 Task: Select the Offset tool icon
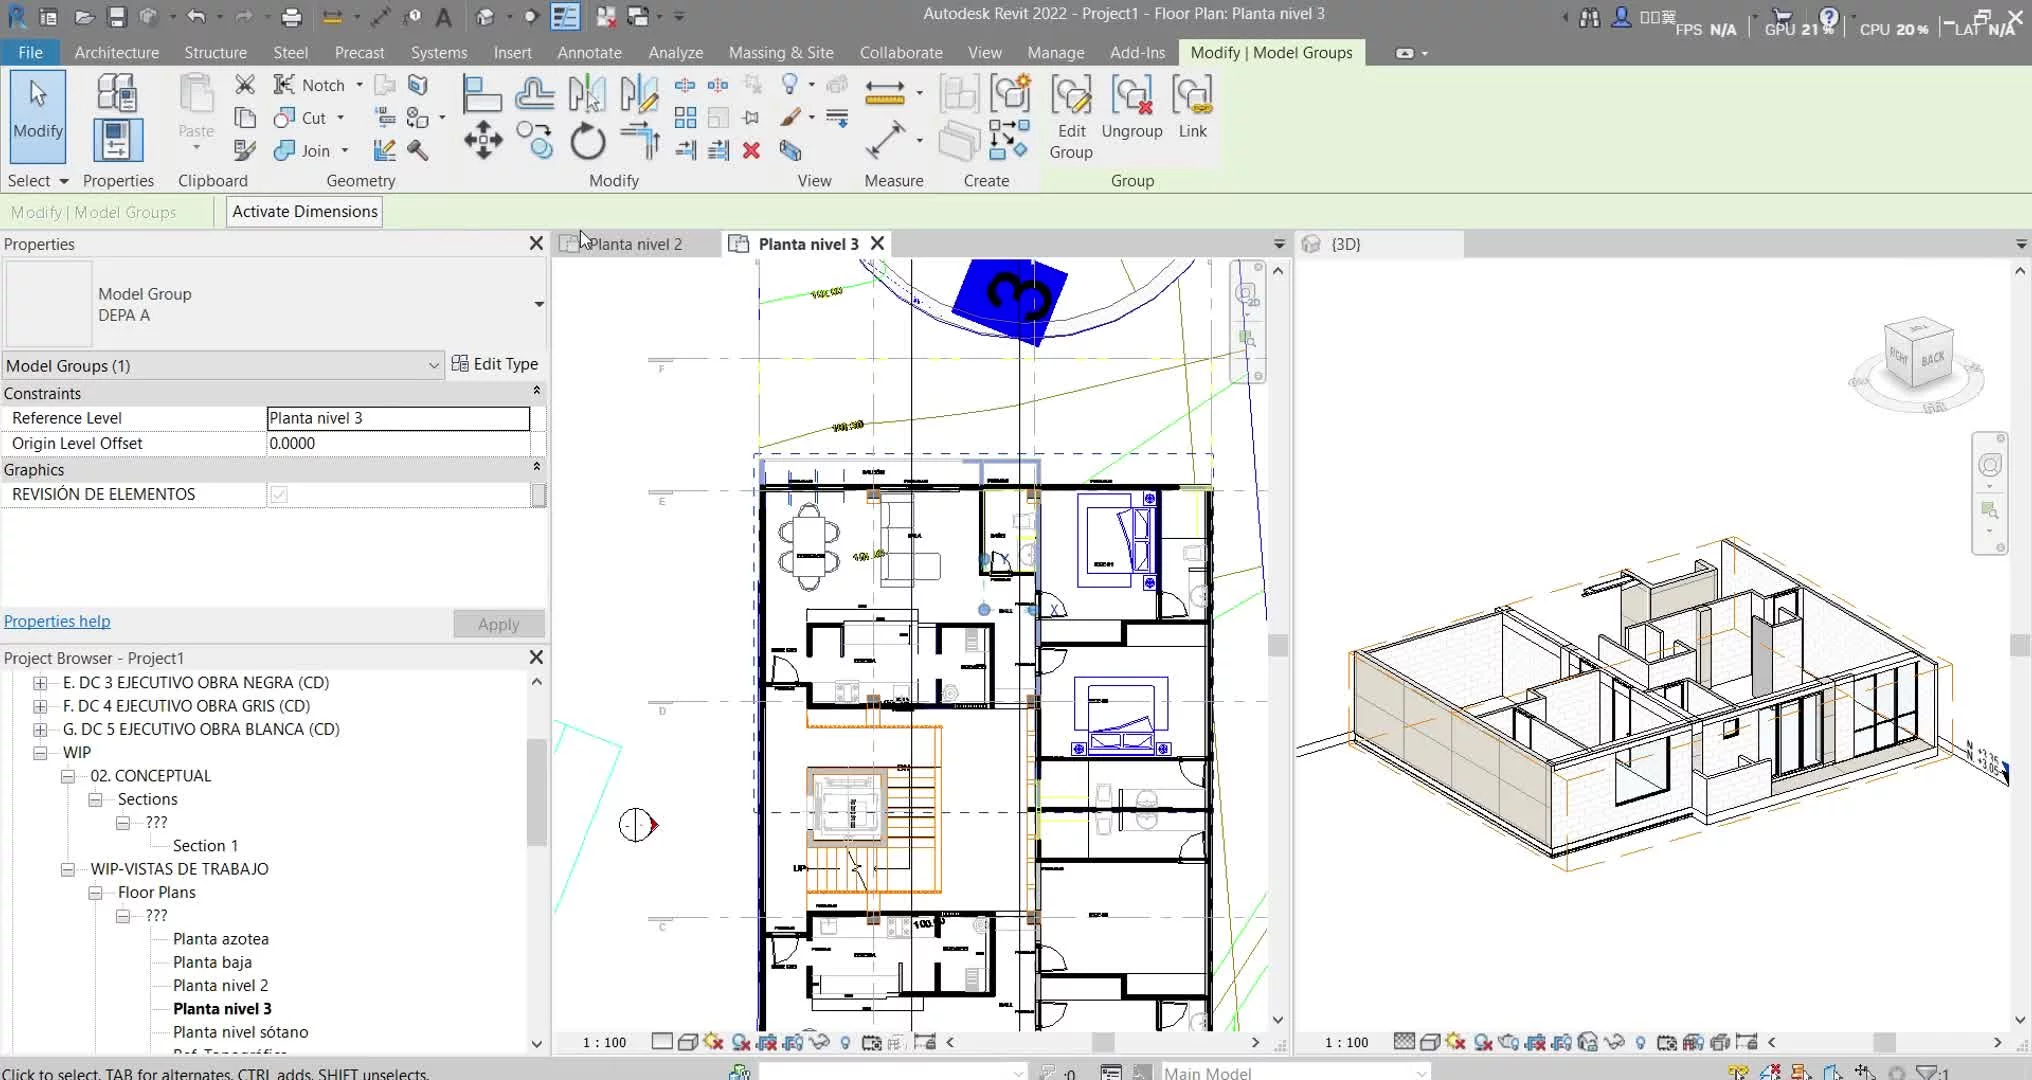[535, 94]
